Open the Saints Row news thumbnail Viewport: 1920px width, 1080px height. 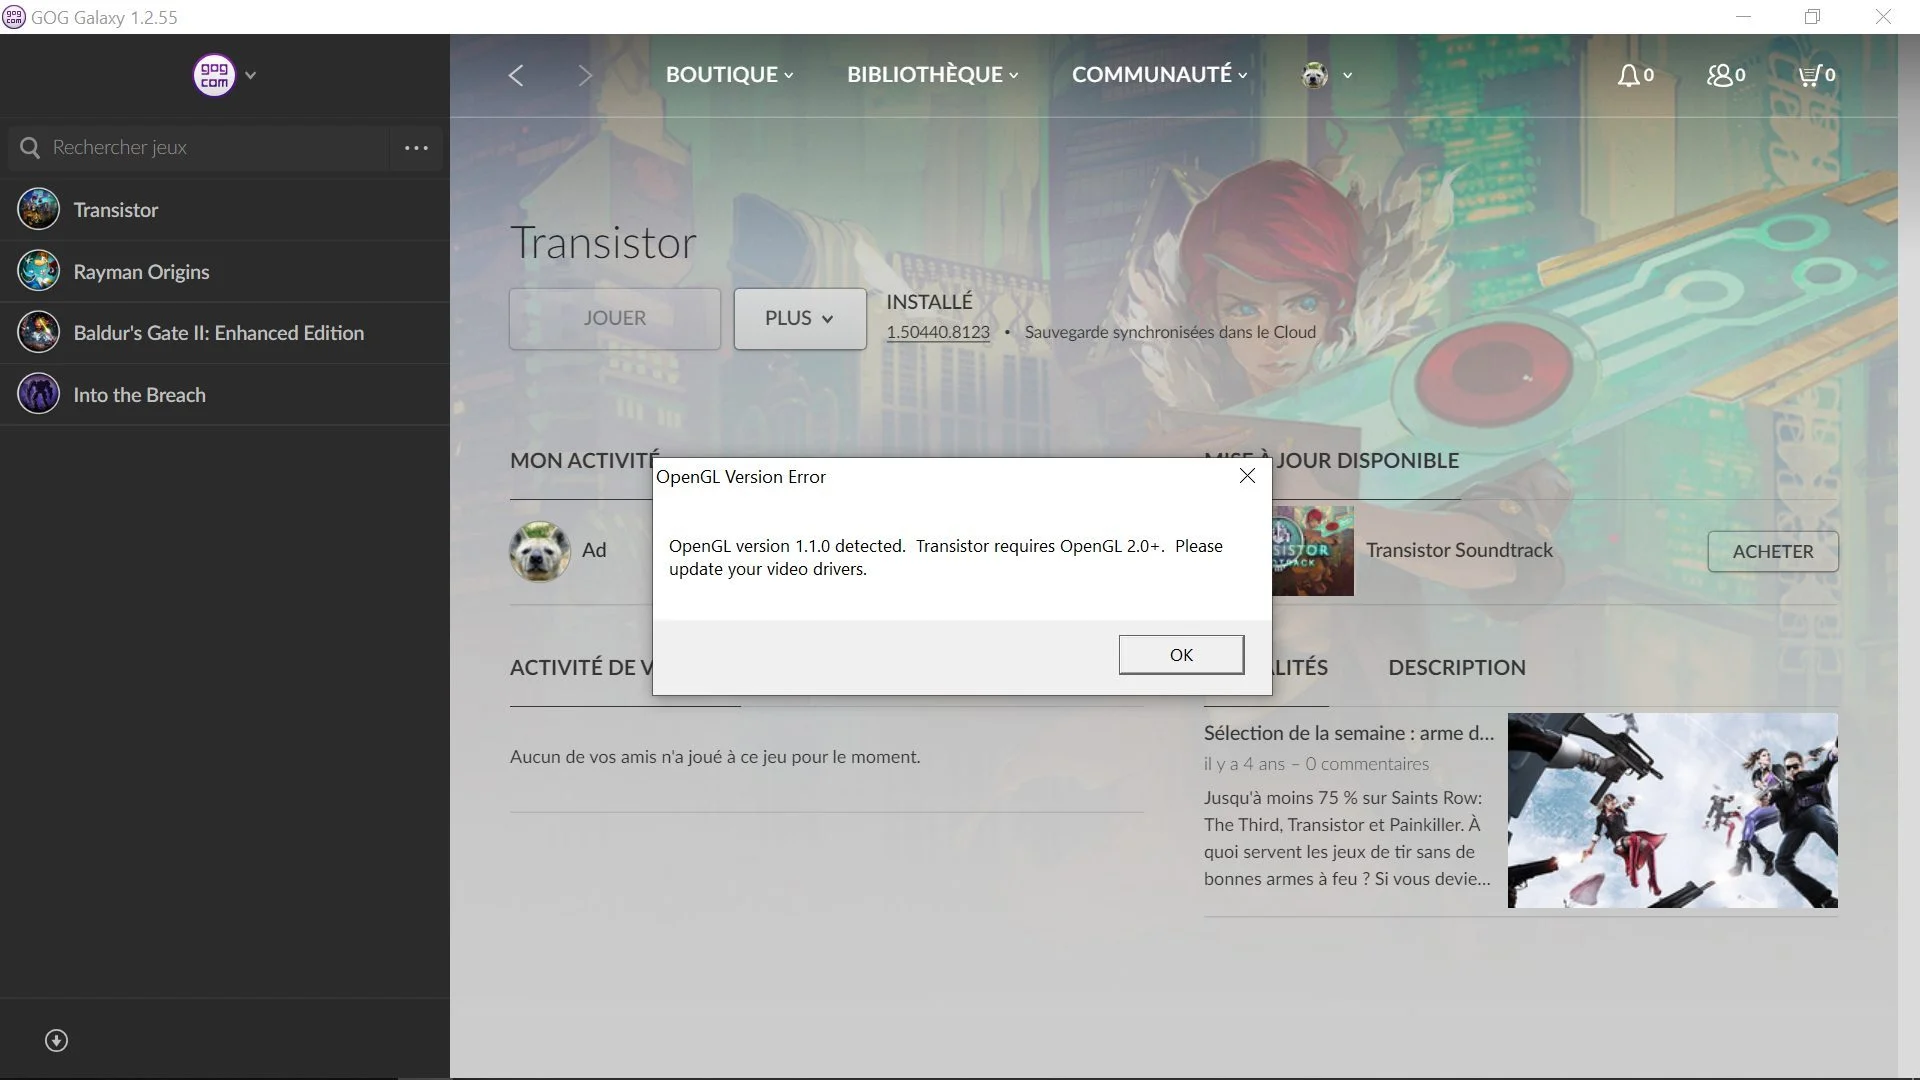1672,810
